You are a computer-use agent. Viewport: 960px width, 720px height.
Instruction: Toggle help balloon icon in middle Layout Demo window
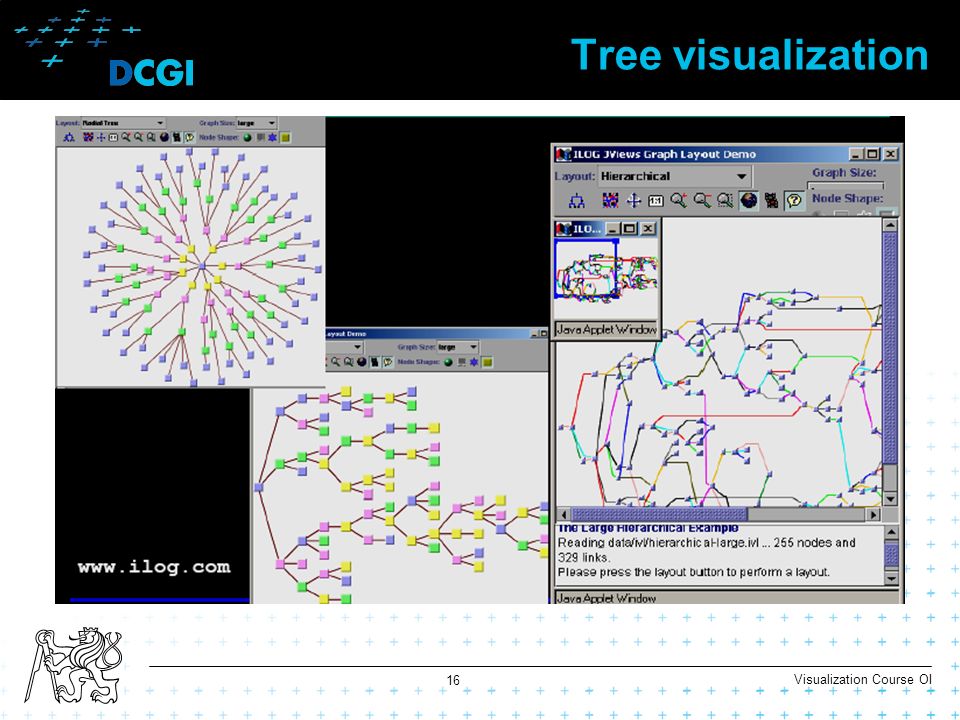[x=388, y=362]
